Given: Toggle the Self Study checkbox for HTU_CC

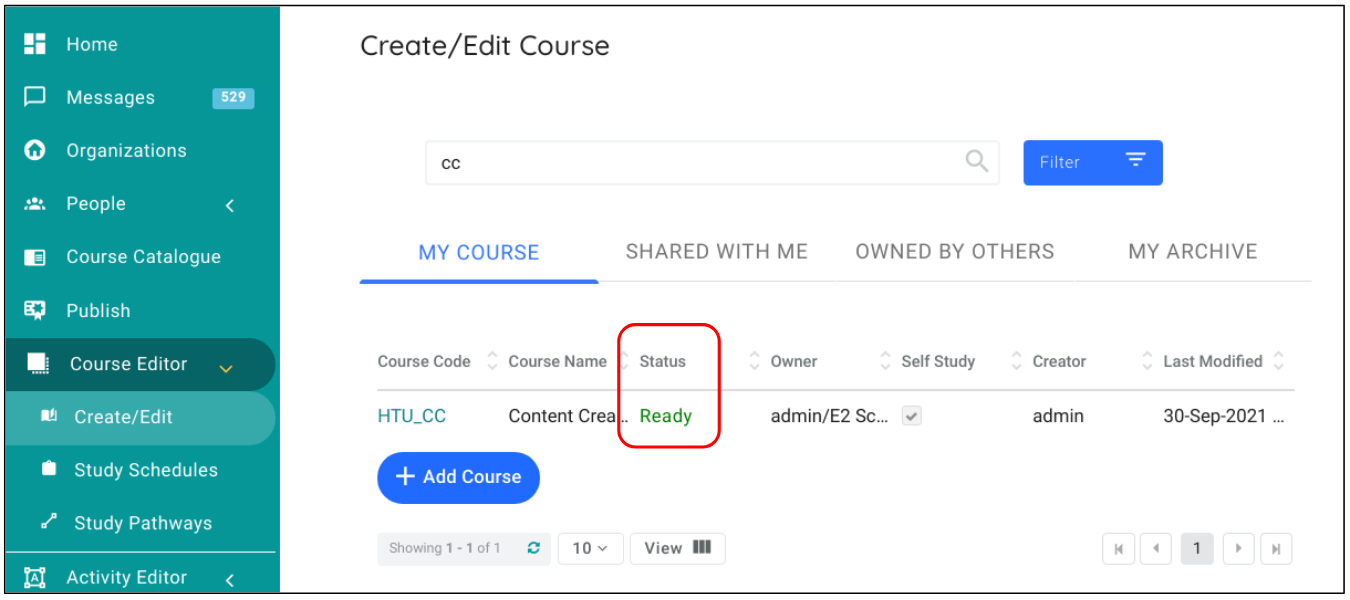Looking at the screenshot, I should (x=911, y=417).
